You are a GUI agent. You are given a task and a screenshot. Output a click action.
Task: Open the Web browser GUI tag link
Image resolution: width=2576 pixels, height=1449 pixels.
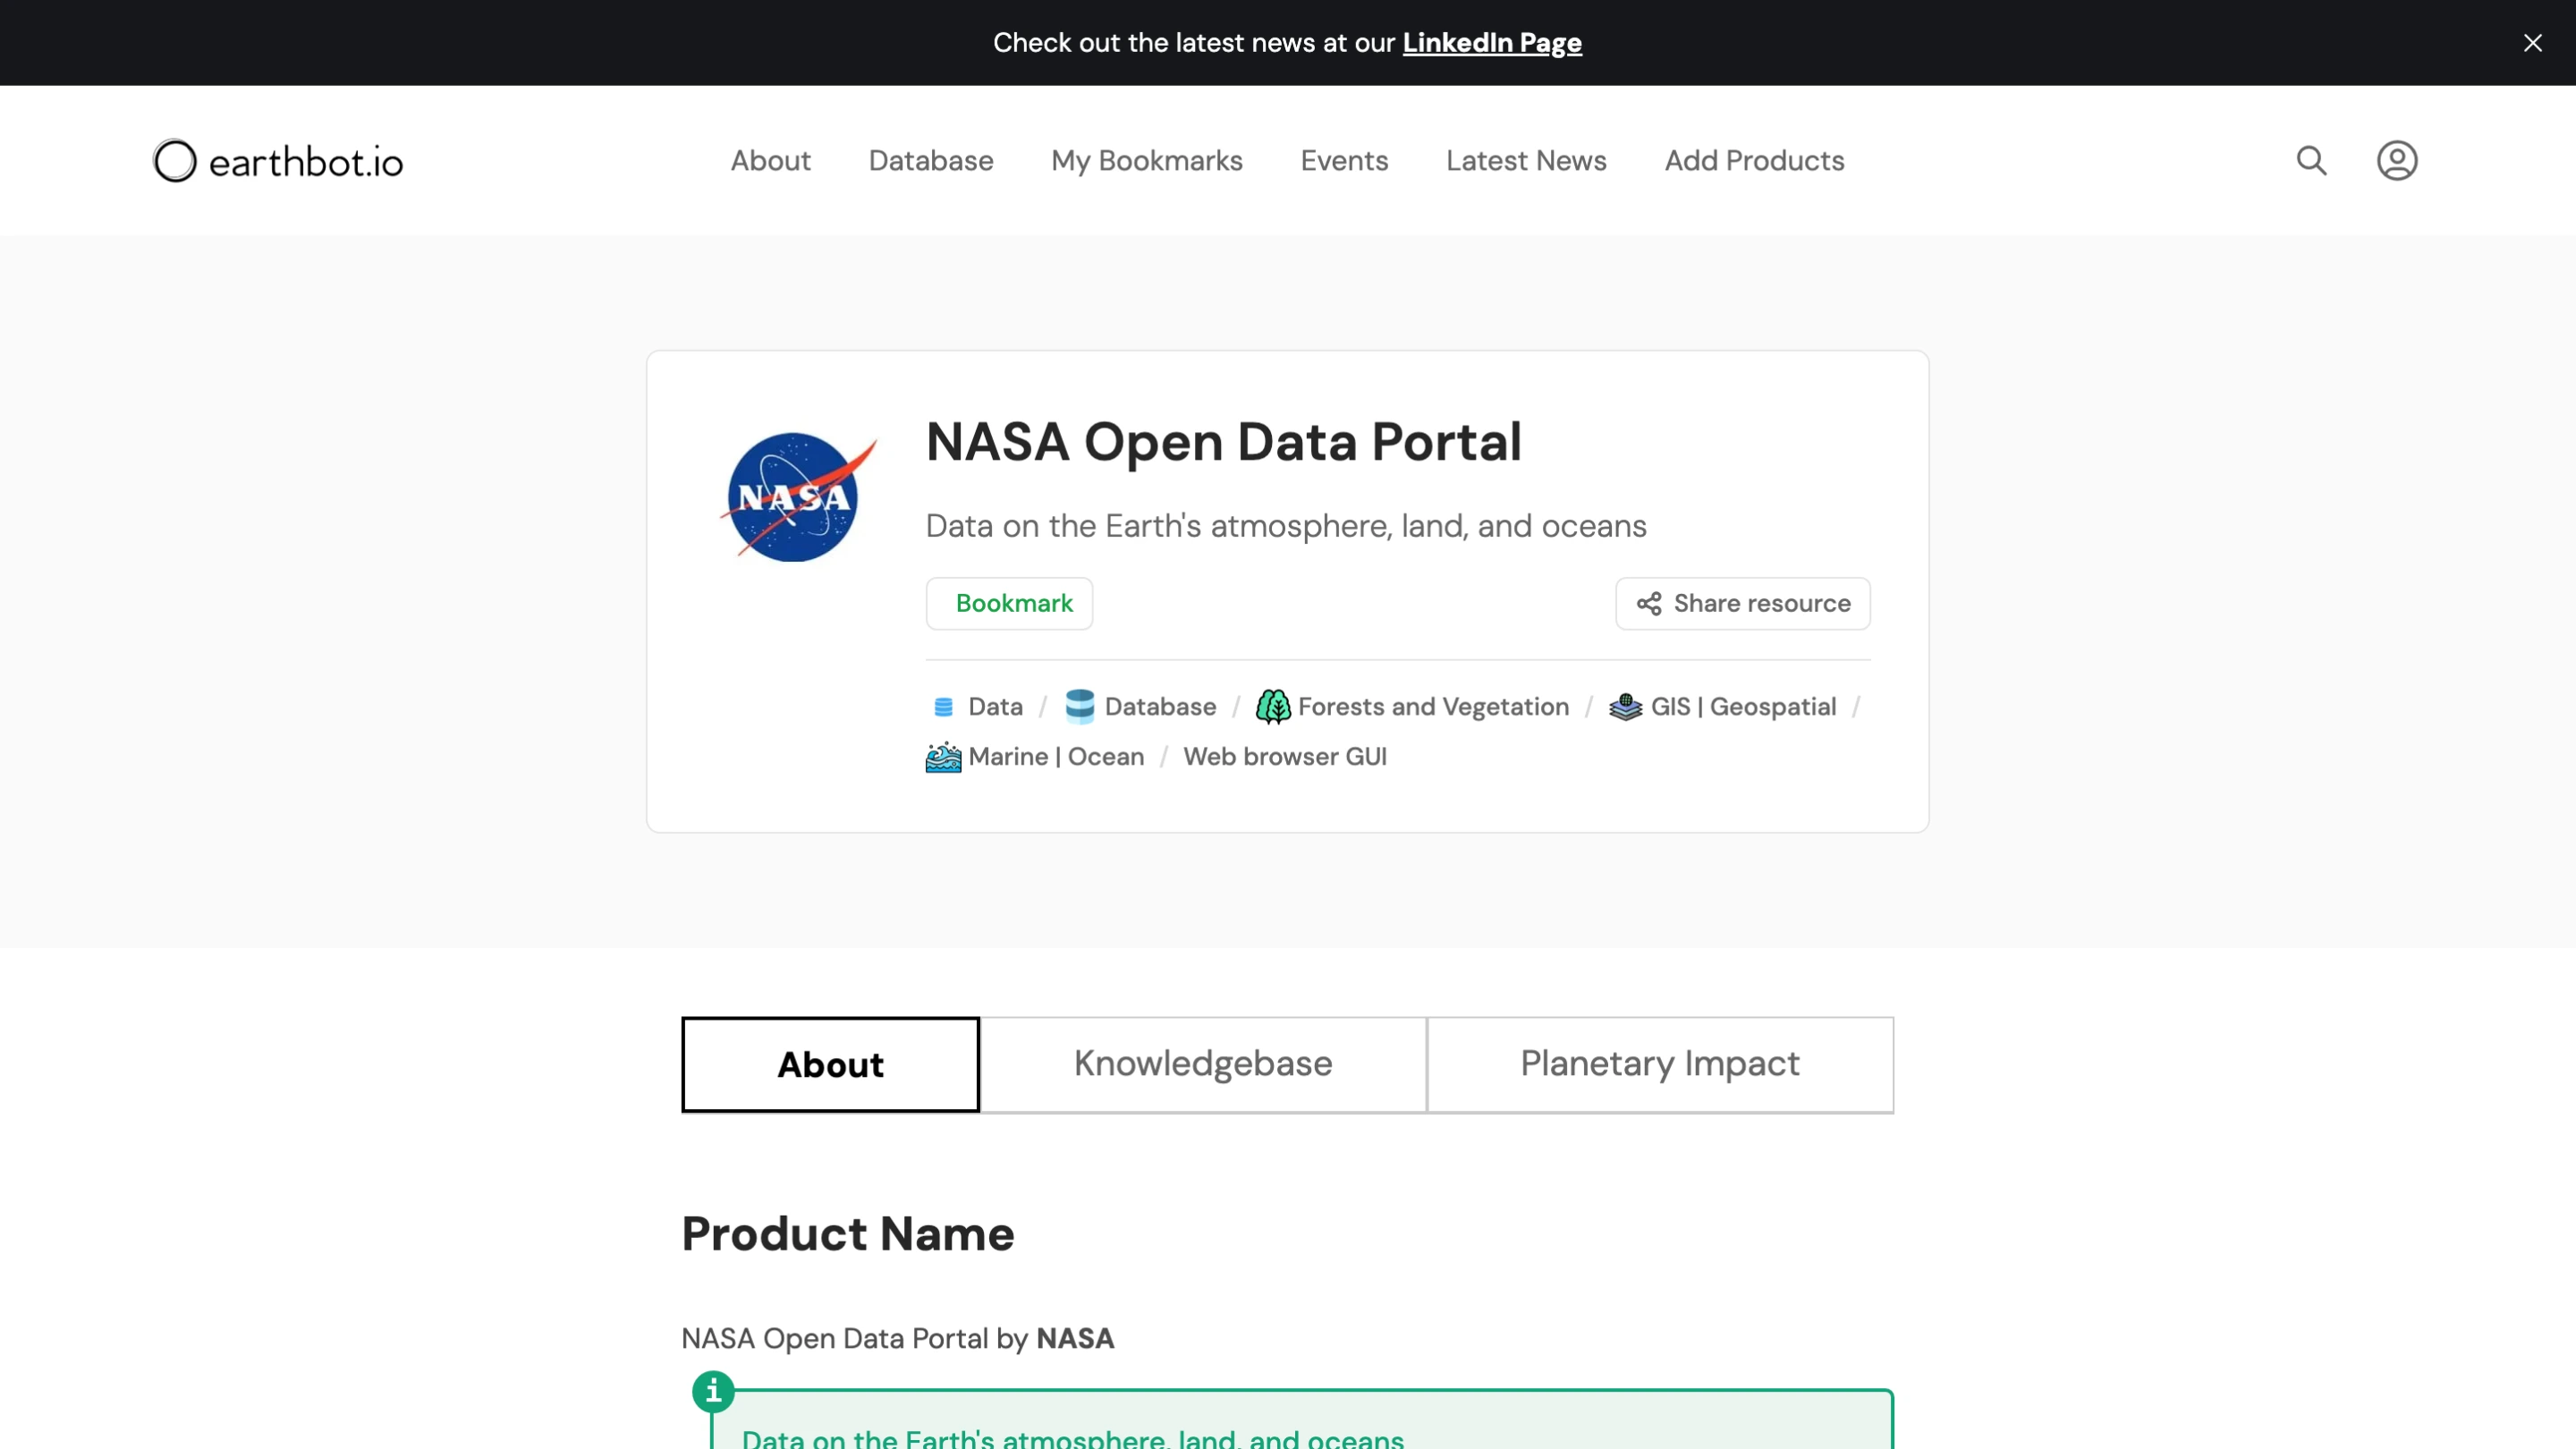(1285, 757)
